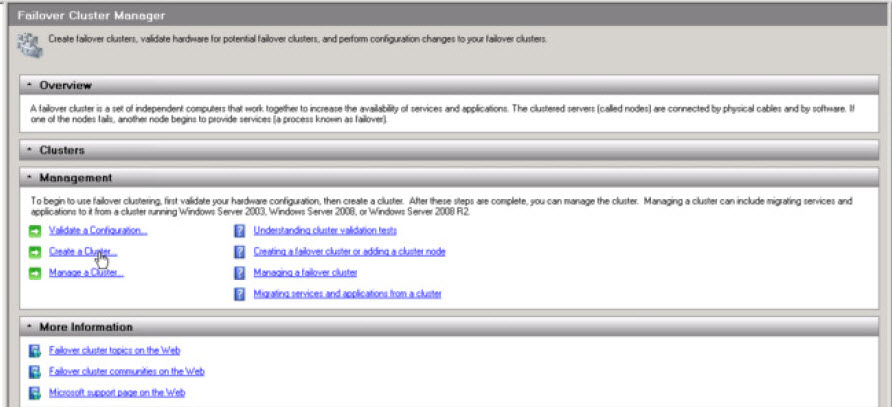892x407 pixels.
Task: Click green arrow icon beside Create a Cluster
Action: (35, 252)
